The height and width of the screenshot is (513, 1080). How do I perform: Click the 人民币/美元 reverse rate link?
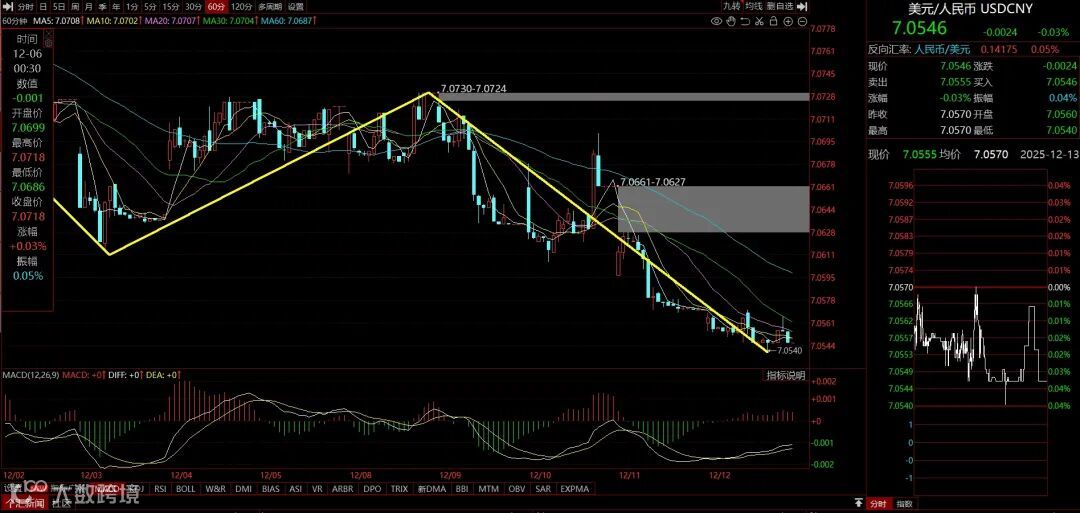click(942, 50)
